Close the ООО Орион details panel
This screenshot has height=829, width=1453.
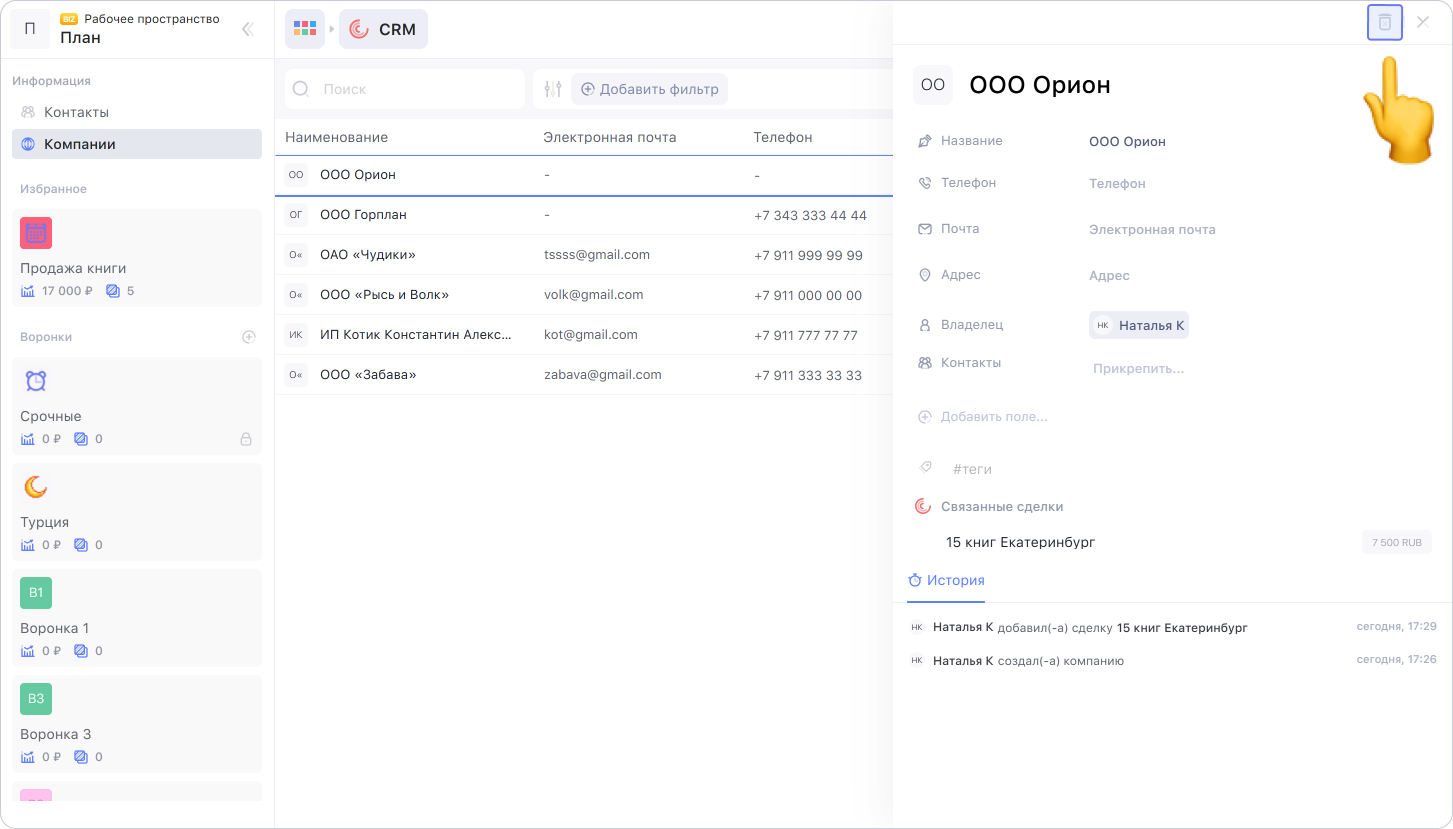1422,22
